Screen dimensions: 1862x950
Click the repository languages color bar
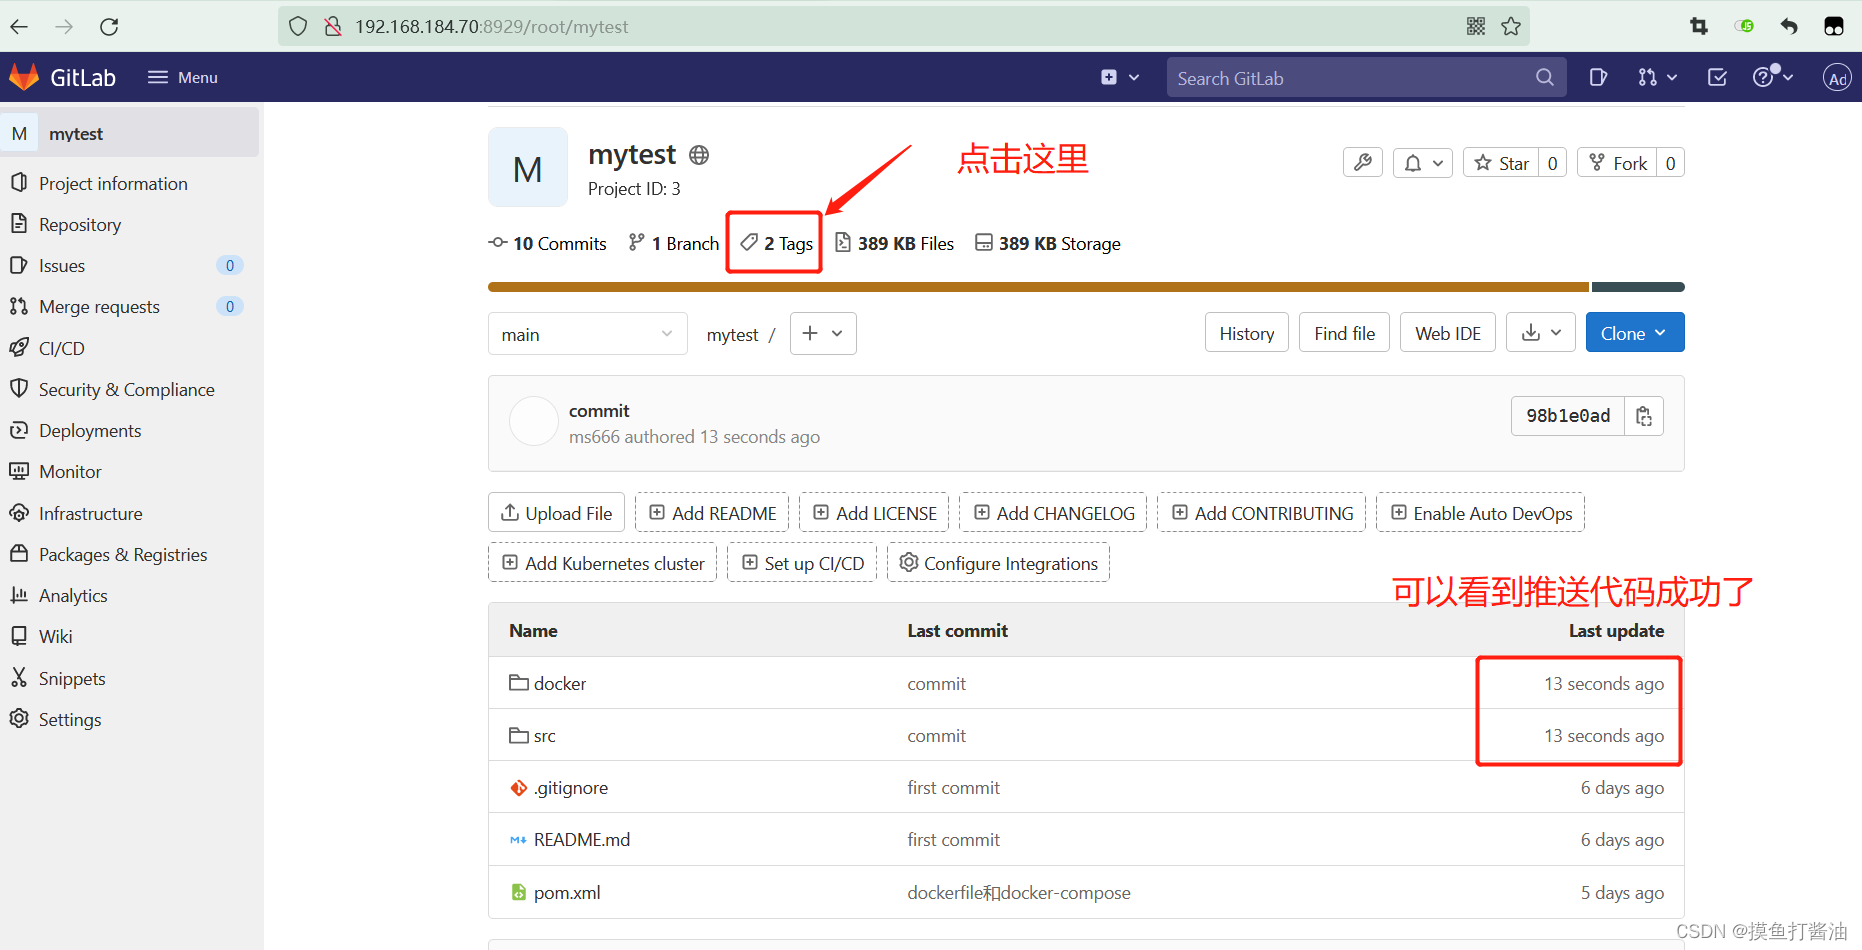pos(1086,287)
